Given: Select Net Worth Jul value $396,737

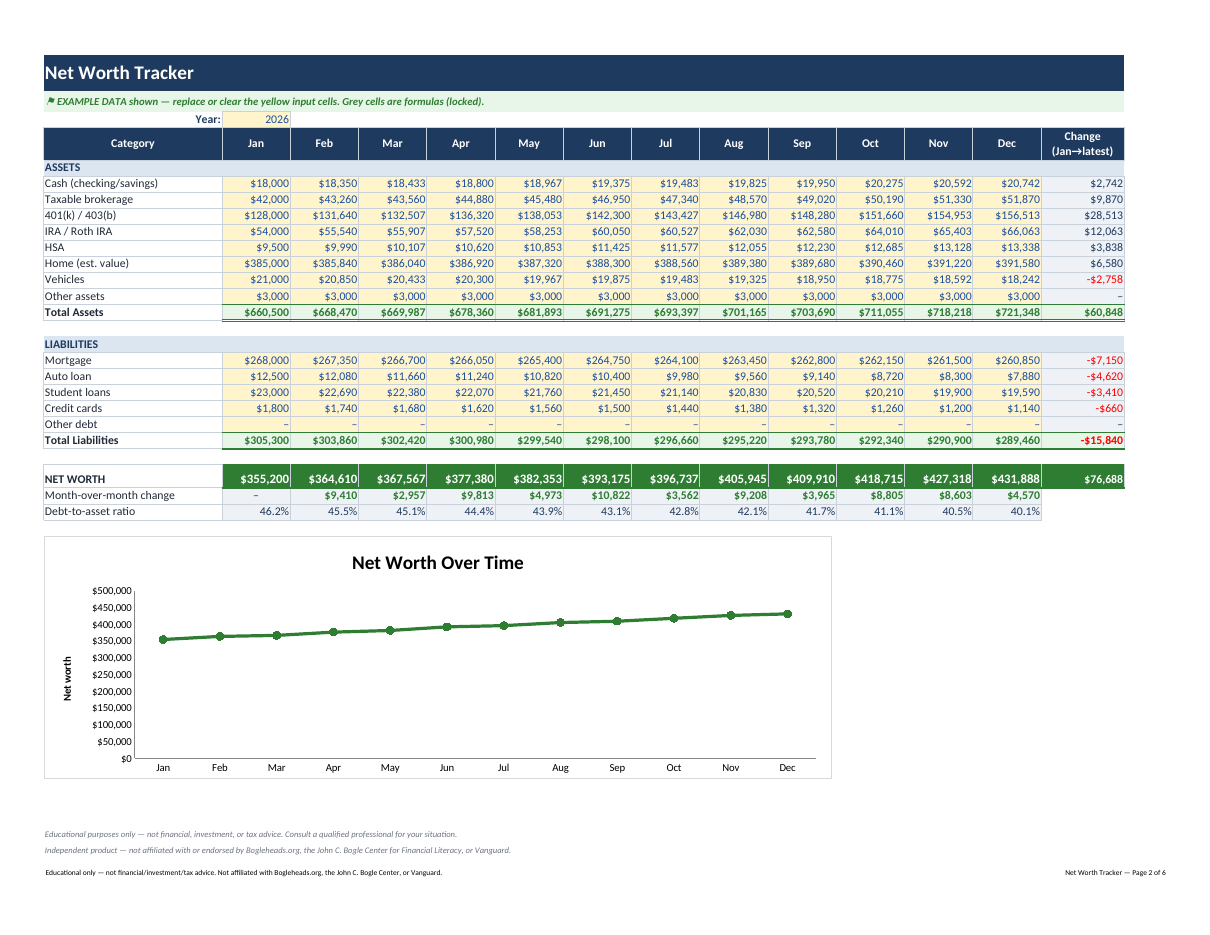Looking at the screenshot, I should pyautogui.click(x=665, y=479).
